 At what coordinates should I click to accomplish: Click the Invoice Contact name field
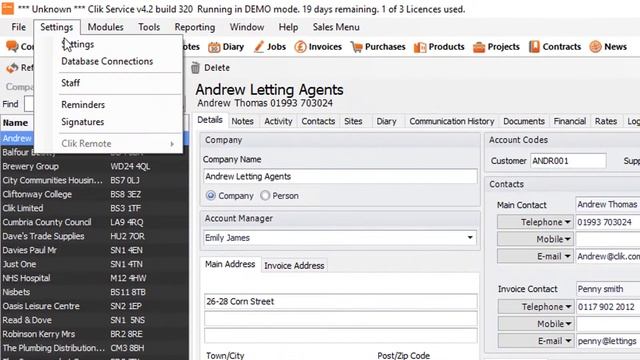pyautogui.click(x=608, y=289)
